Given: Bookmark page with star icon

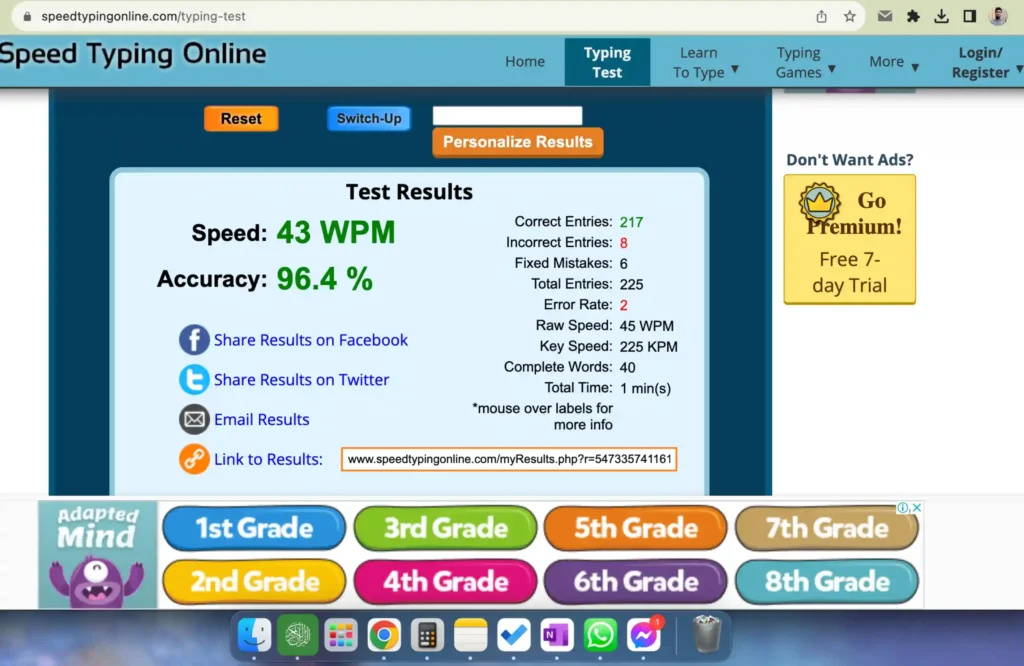Looking at the screenshot, I should point(849,16).
